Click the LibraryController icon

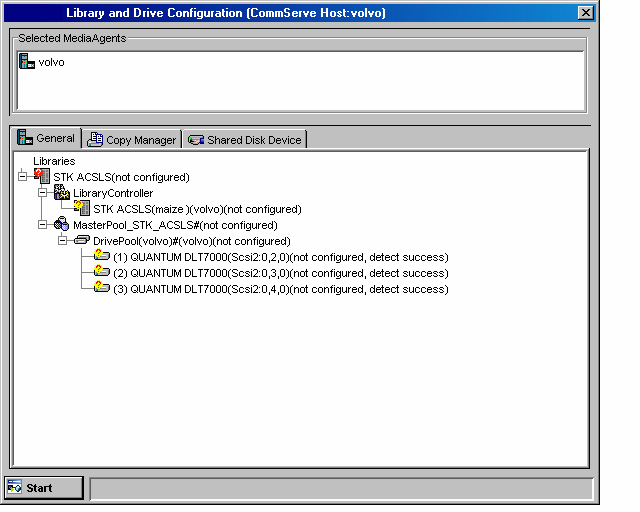pyautogui.click(x=62, y=192)
